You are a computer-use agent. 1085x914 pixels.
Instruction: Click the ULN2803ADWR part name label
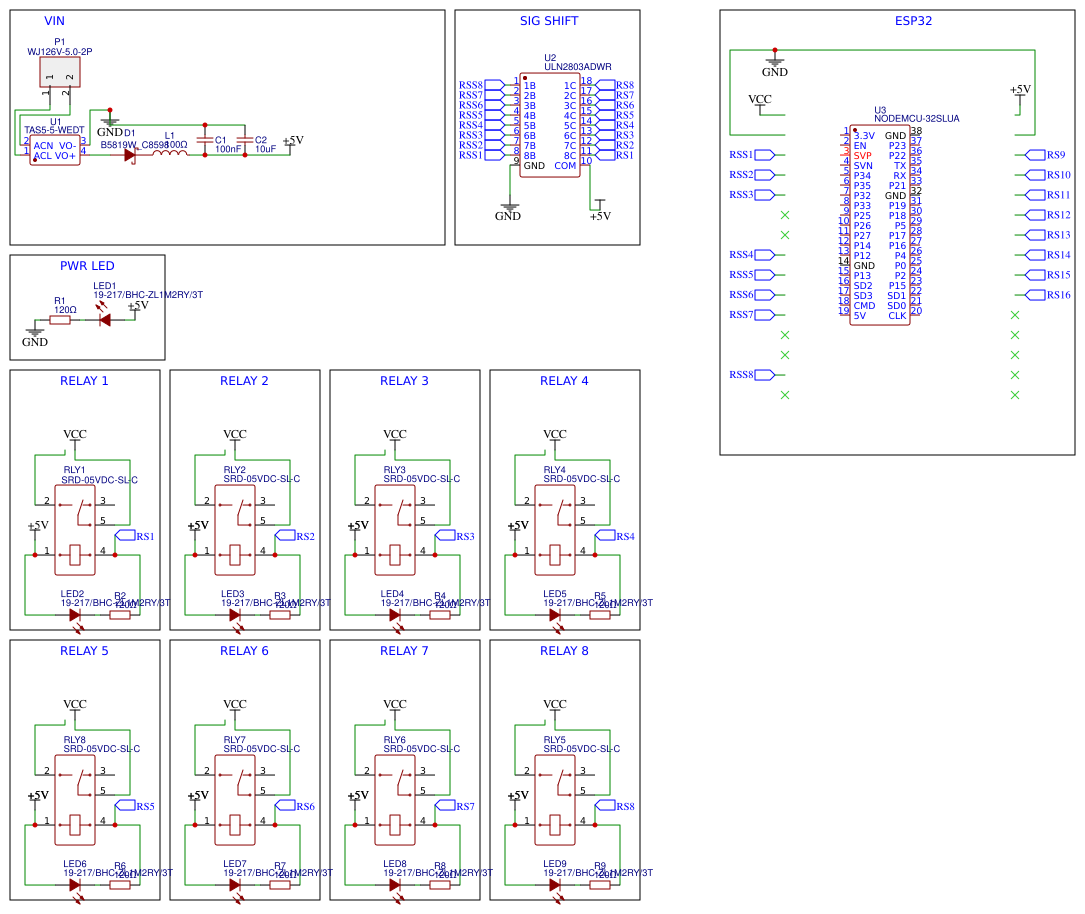[578, 67]
